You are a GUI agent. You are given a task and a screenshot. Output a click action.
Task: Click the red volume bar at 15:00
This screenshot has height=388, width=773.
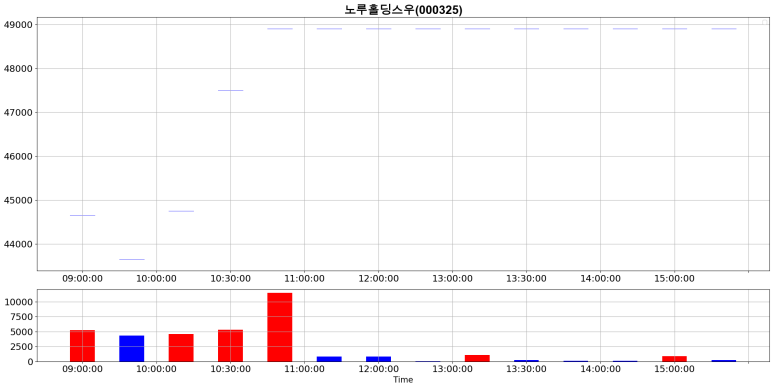(x=674, y=358)
